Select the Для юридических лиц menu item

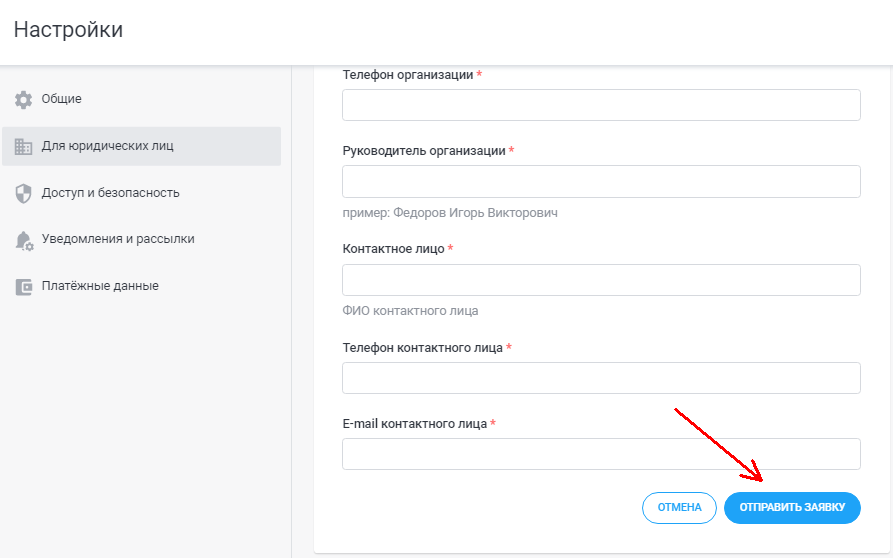[x=108, y=146]
